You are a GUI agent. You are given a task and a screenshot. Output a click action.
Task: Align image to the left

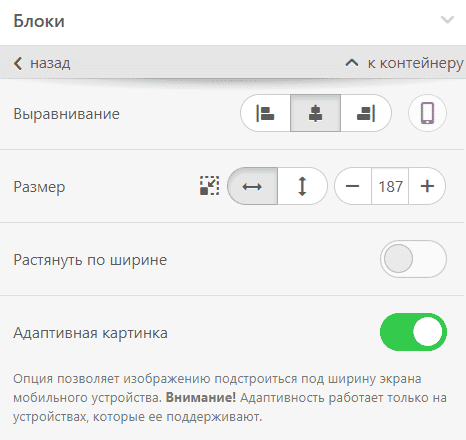pyautogui.click(x=265, y=113)
